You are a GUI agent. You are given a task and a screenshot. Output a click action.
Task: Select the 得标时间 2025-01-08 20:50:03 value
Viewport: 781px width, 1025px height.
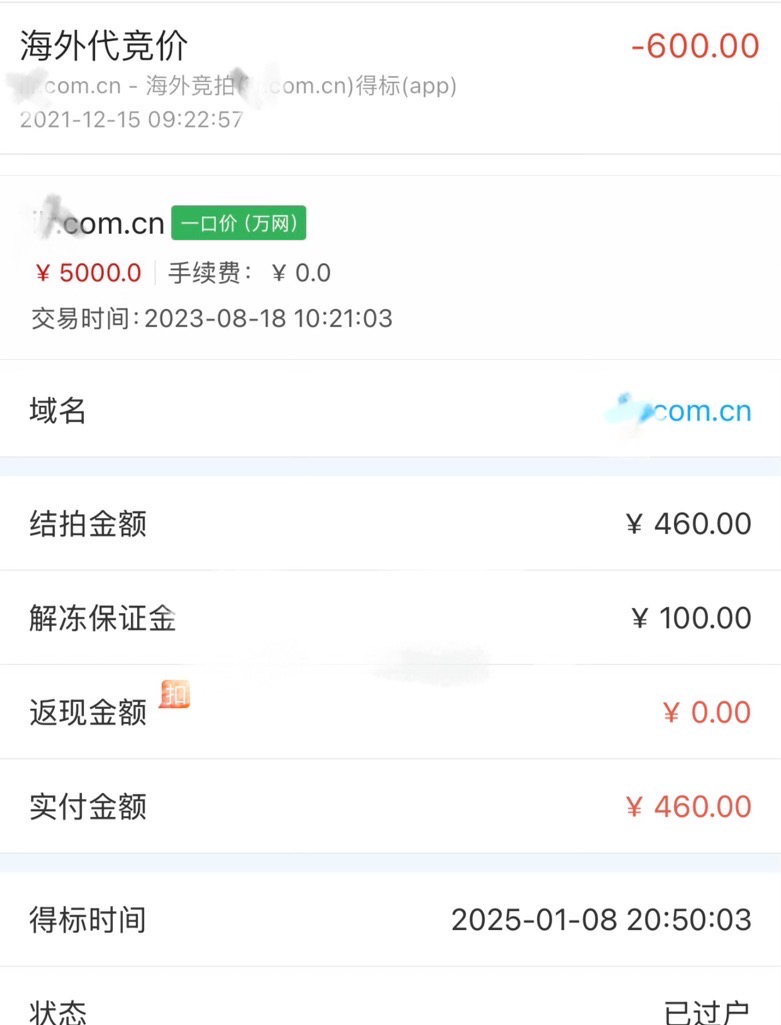(x=601, y=920)
